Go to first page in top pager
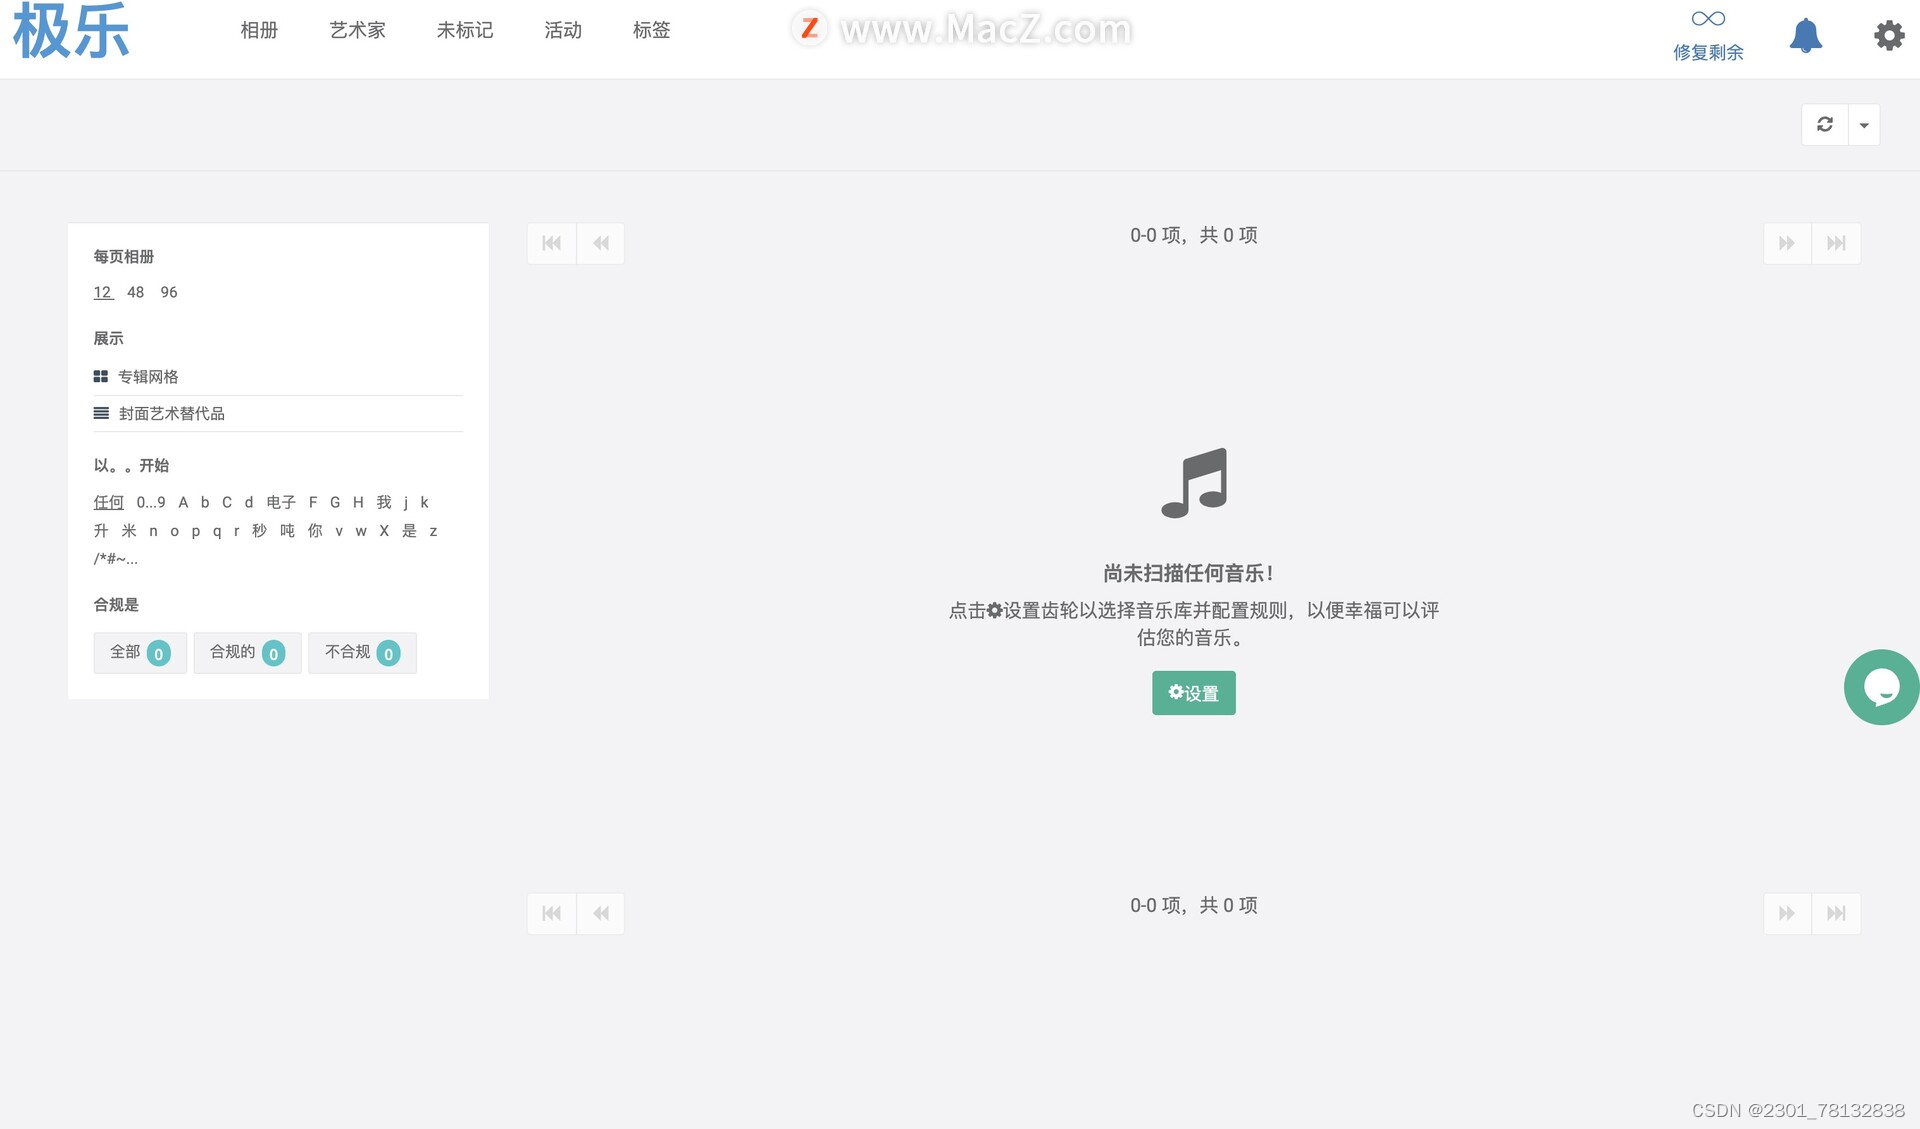 click(x=552, y=243)
